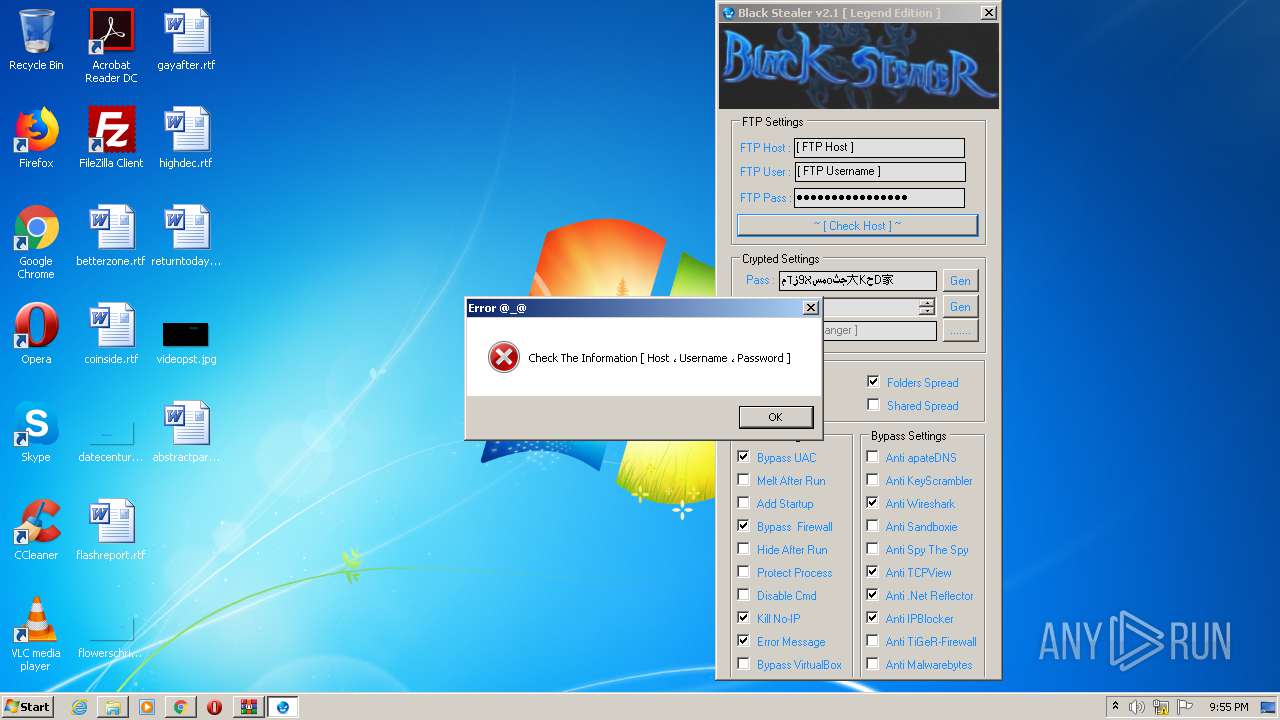The height and width of the screenshot is (720, 1280).
Task: Click the numeric spinner arrows
Action: pos(927,307)
